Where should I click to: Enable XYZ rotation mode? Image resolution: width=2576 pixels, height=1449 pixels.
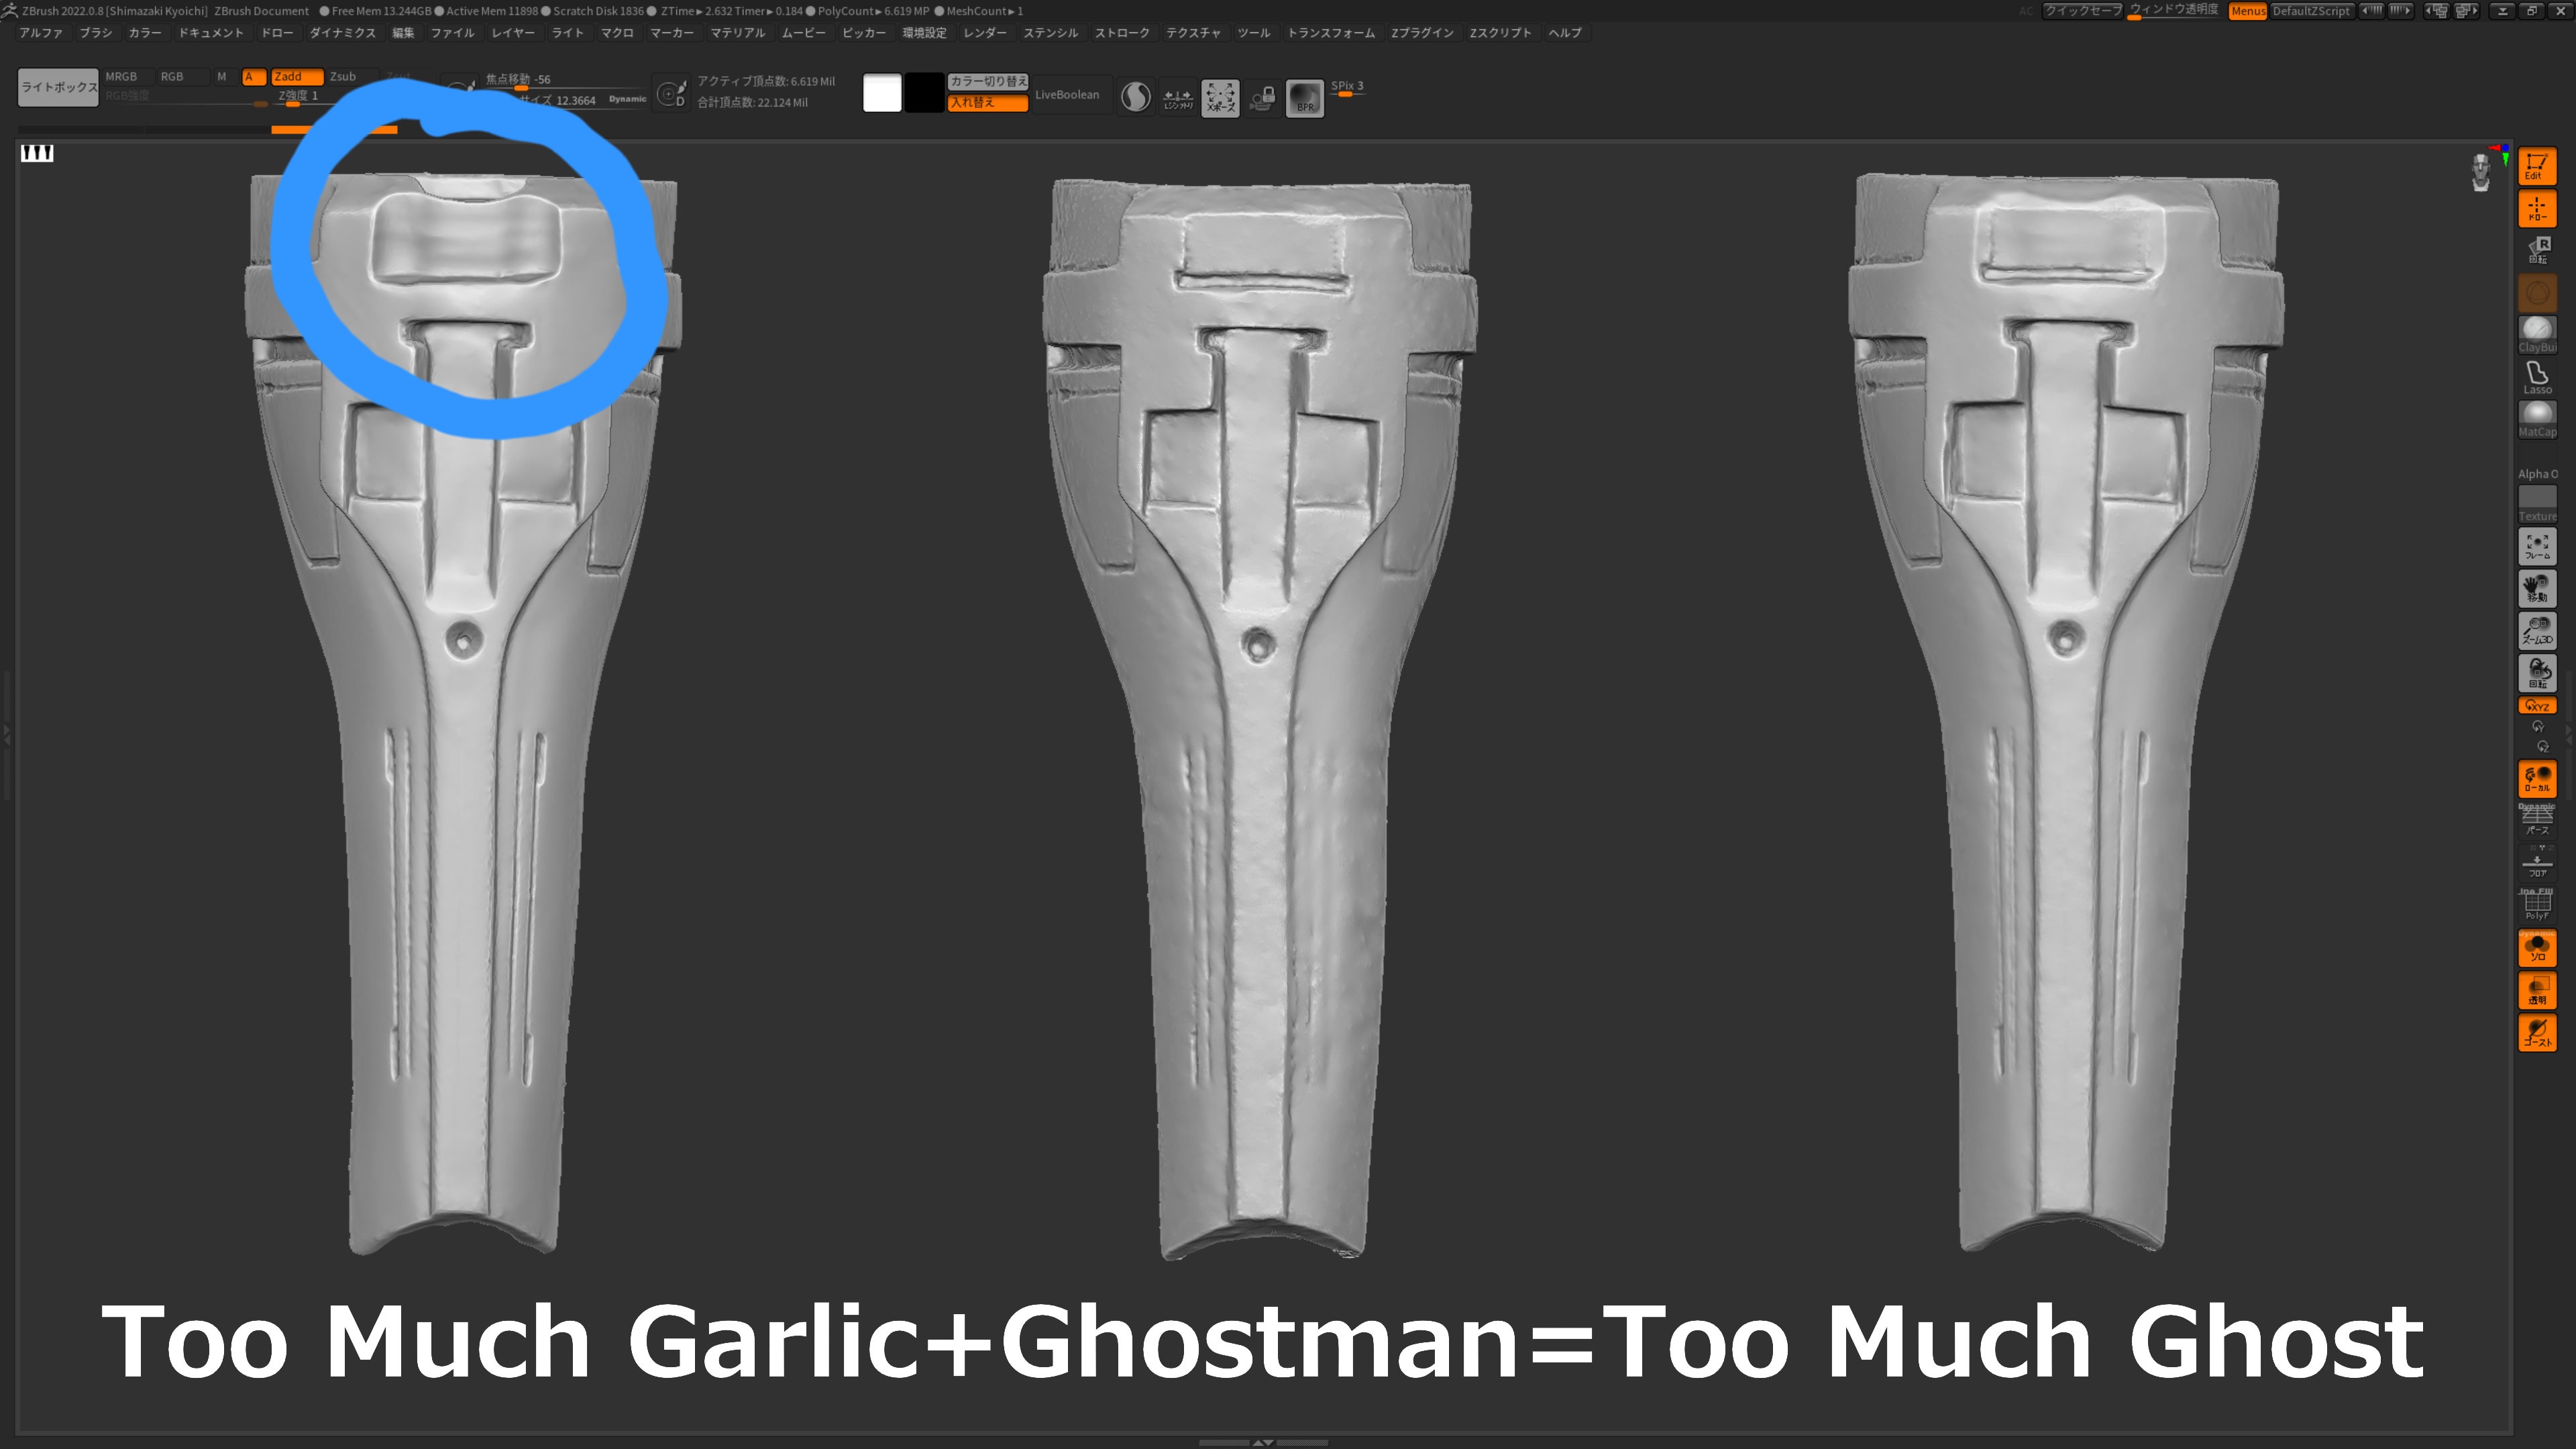2537,706
